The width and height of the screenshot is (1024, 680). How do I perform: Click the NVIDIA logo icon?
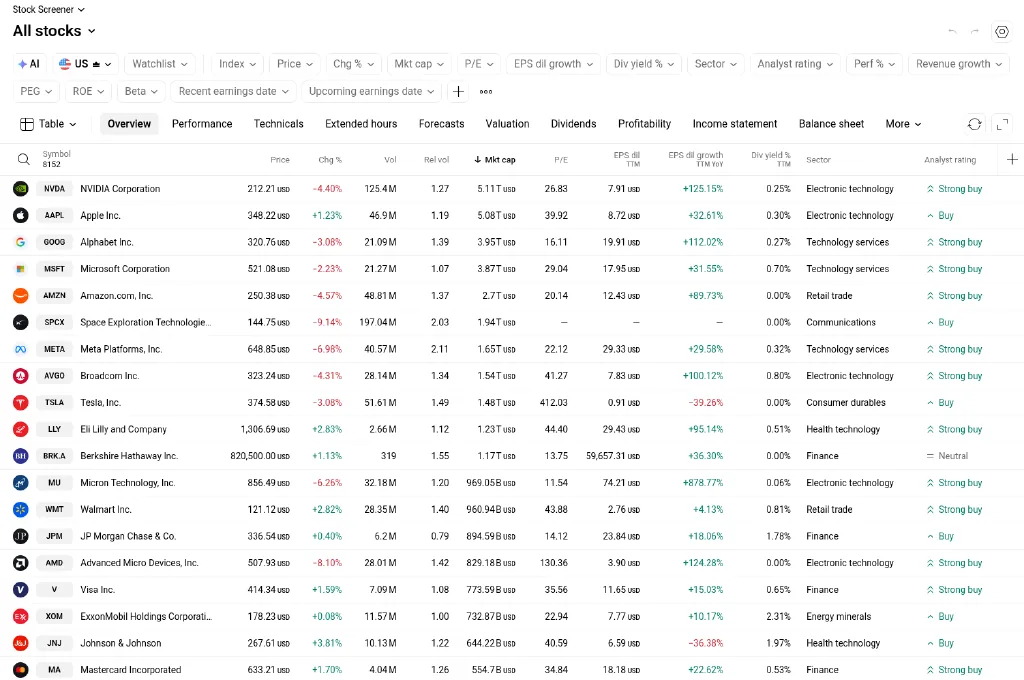tap(21, 189)
